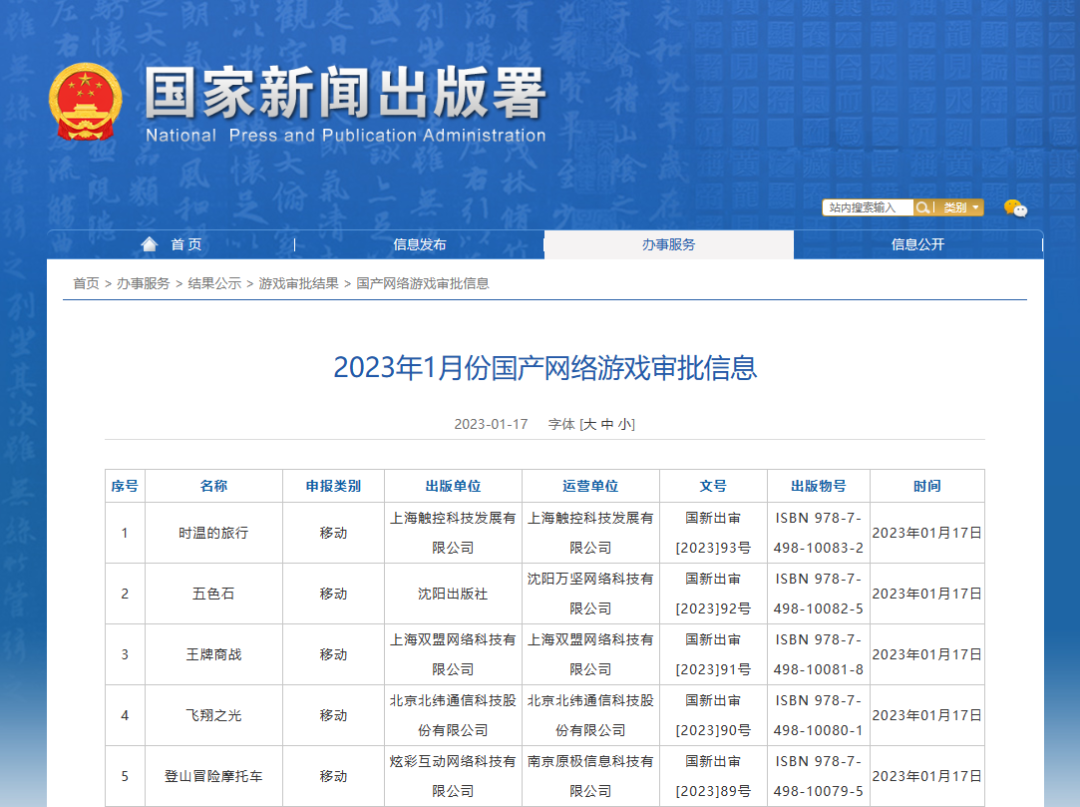Focus the 站内搜索输入 search field
This screenshot has height=807, width=1080.
pos(868,207)
